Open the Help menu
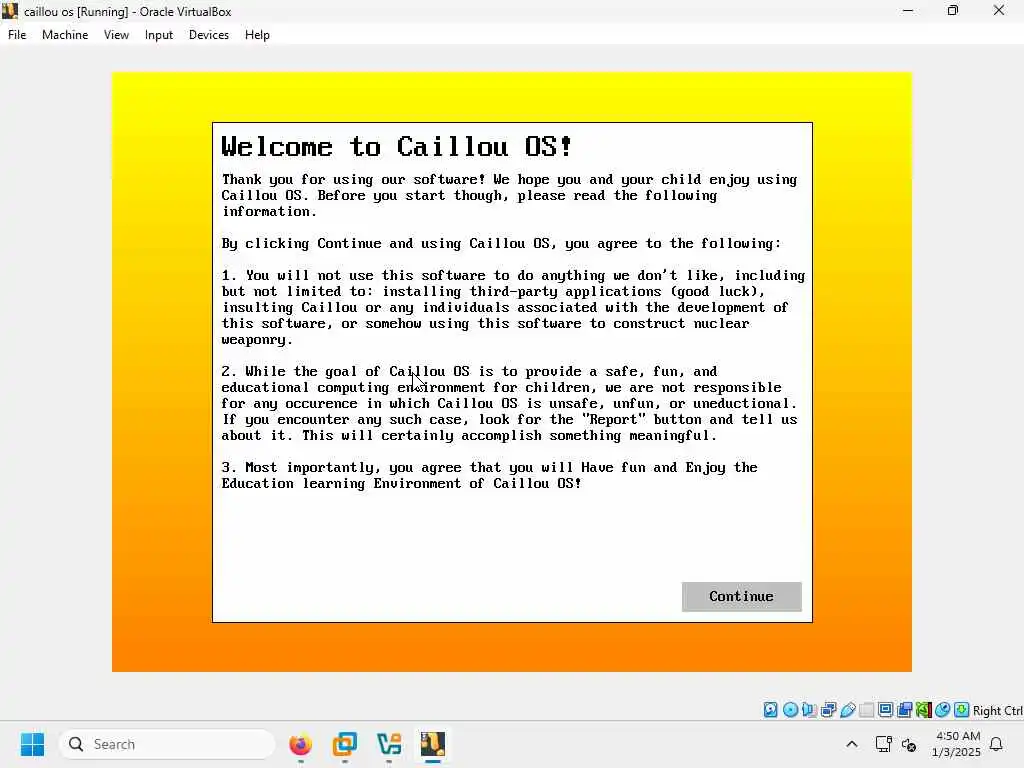This screenshot has width=1024, height=768. click(257, 35)
